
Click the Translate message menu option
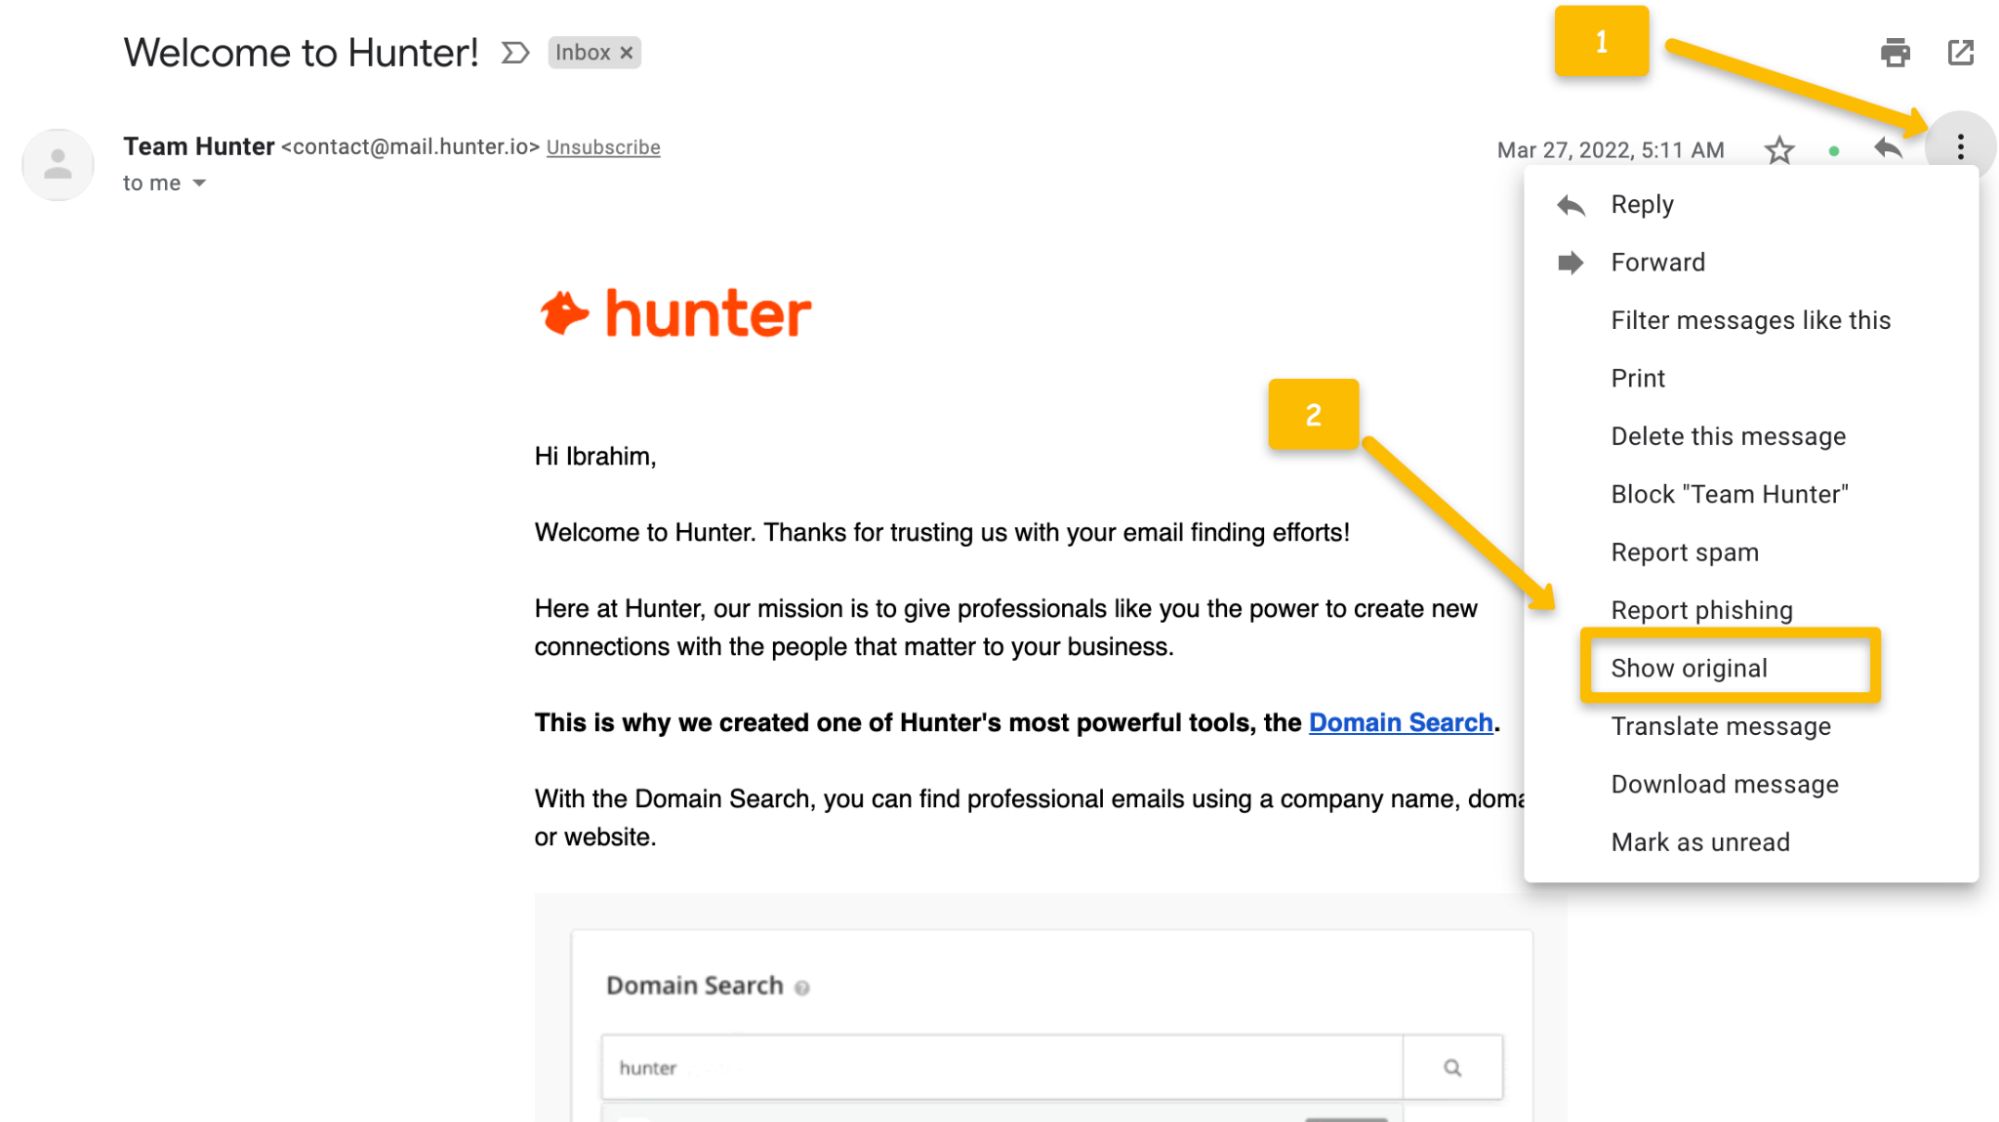pos(1720,725)
